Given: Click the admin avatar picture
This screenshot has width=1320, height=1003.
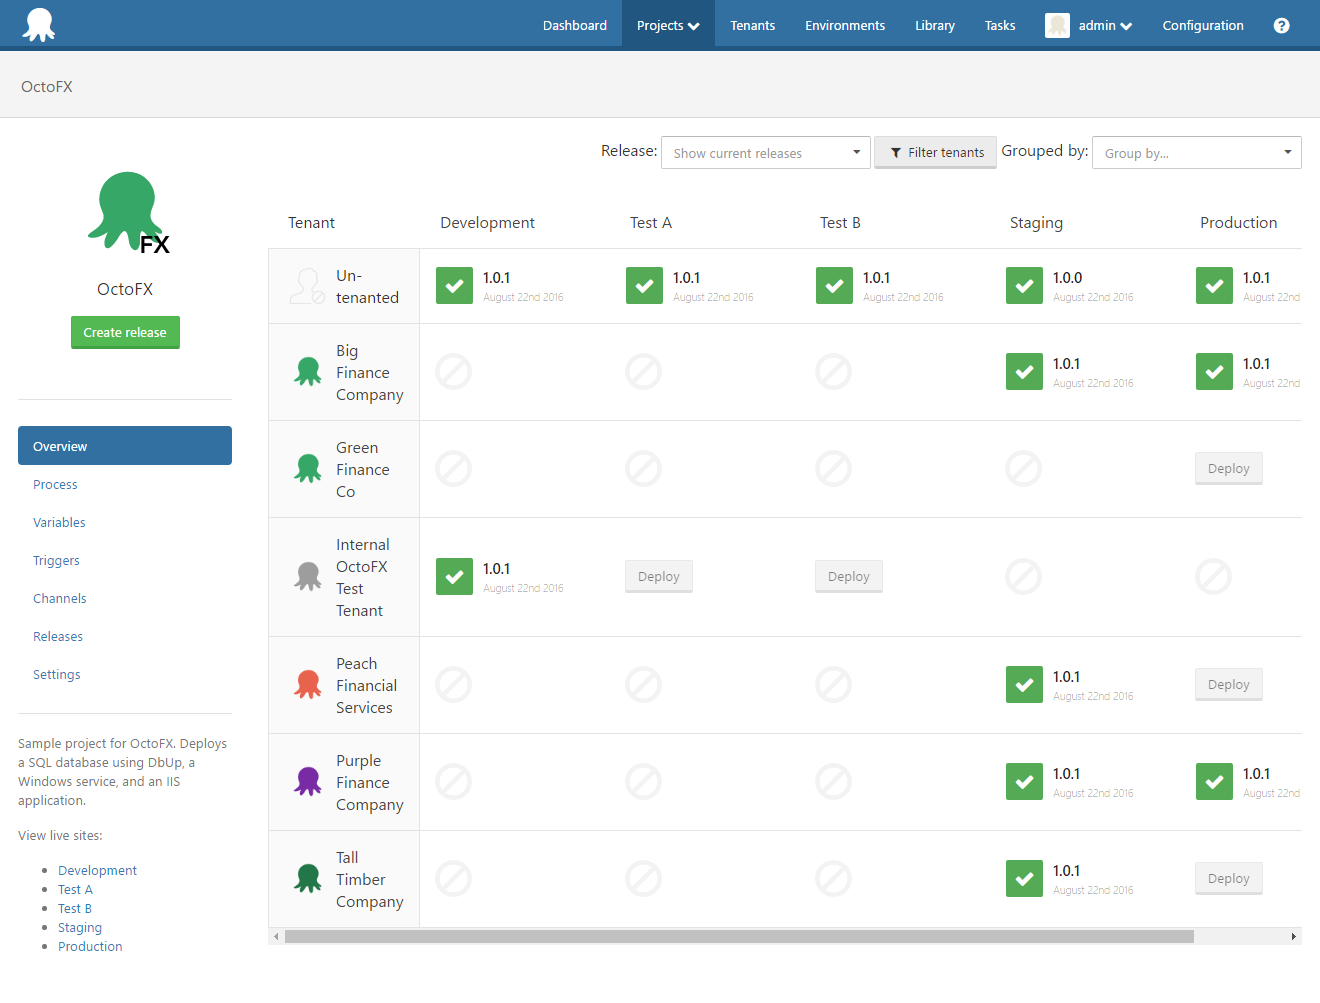Looking at the screenshot, I should point(1057,25).
